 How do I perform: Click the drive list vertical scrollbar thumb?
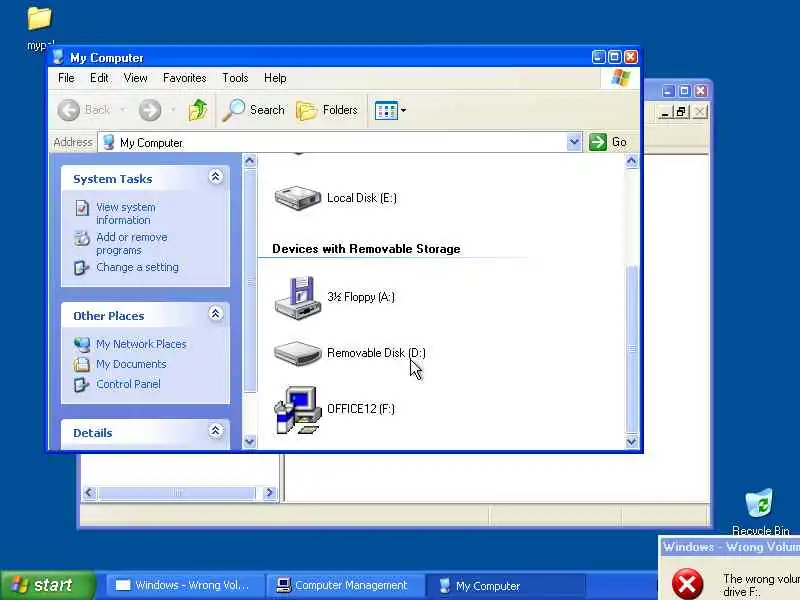632,349
